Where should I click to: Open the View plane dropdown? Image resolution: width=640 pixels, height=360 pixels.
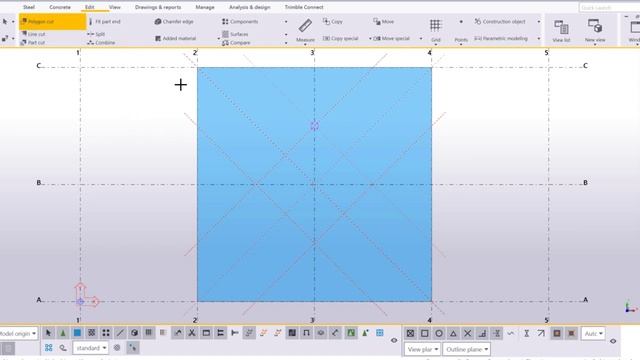coord(422,349)
